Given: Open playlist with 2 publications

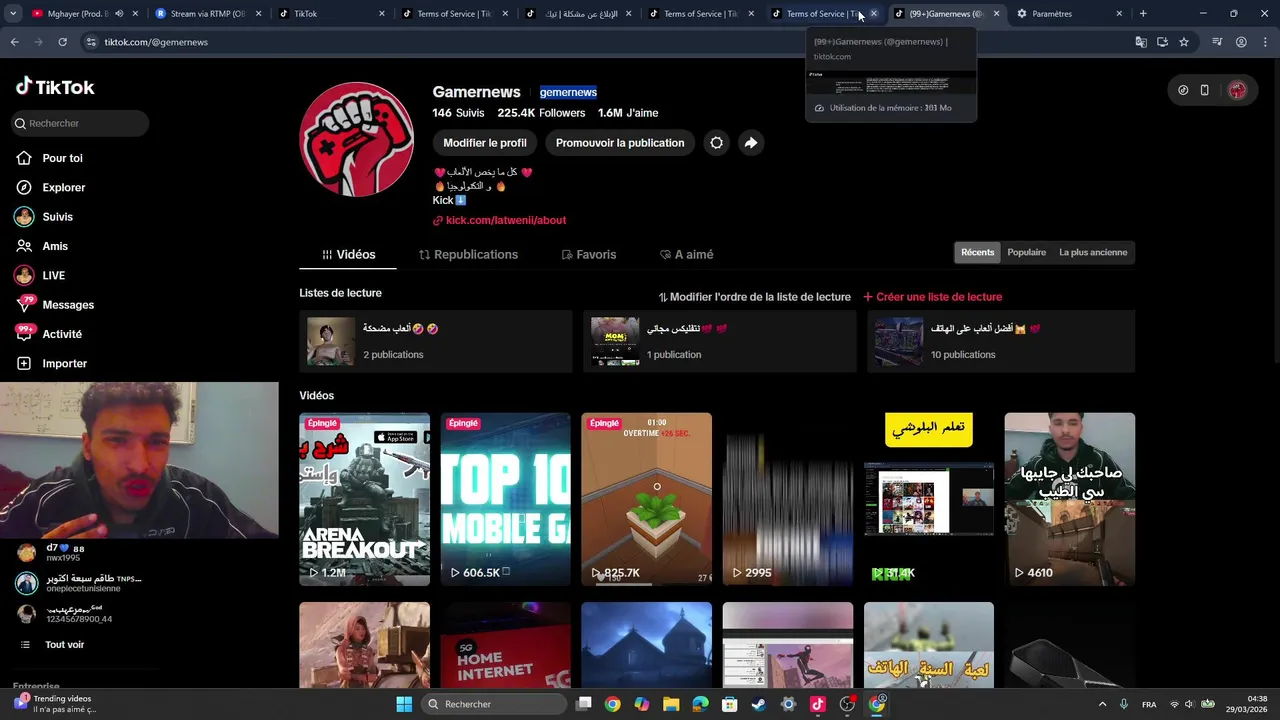Looking at the screenshot, I should pos(435,341).
